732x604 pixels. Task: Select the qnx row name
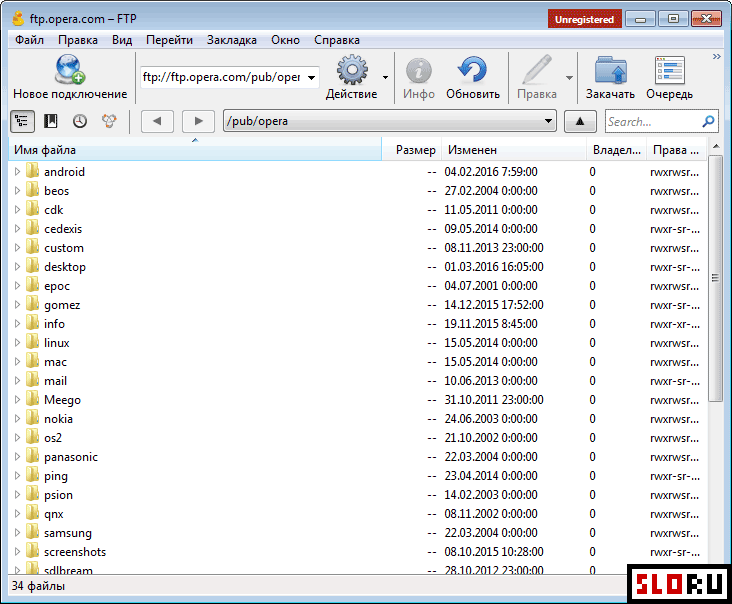click(54, 514)
